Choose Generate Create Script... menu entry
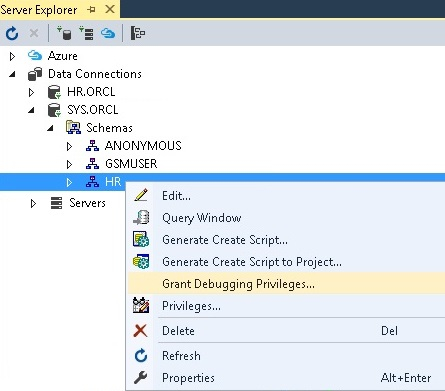The height and width of the screenshot is (391, 445). click(x=286, y=240)
